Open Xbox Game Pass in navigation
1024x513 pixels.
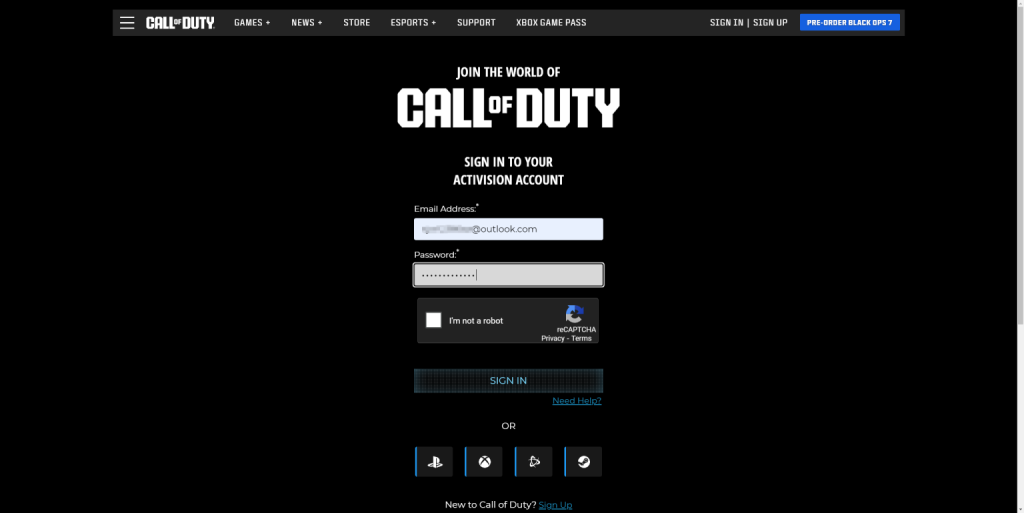551,22
